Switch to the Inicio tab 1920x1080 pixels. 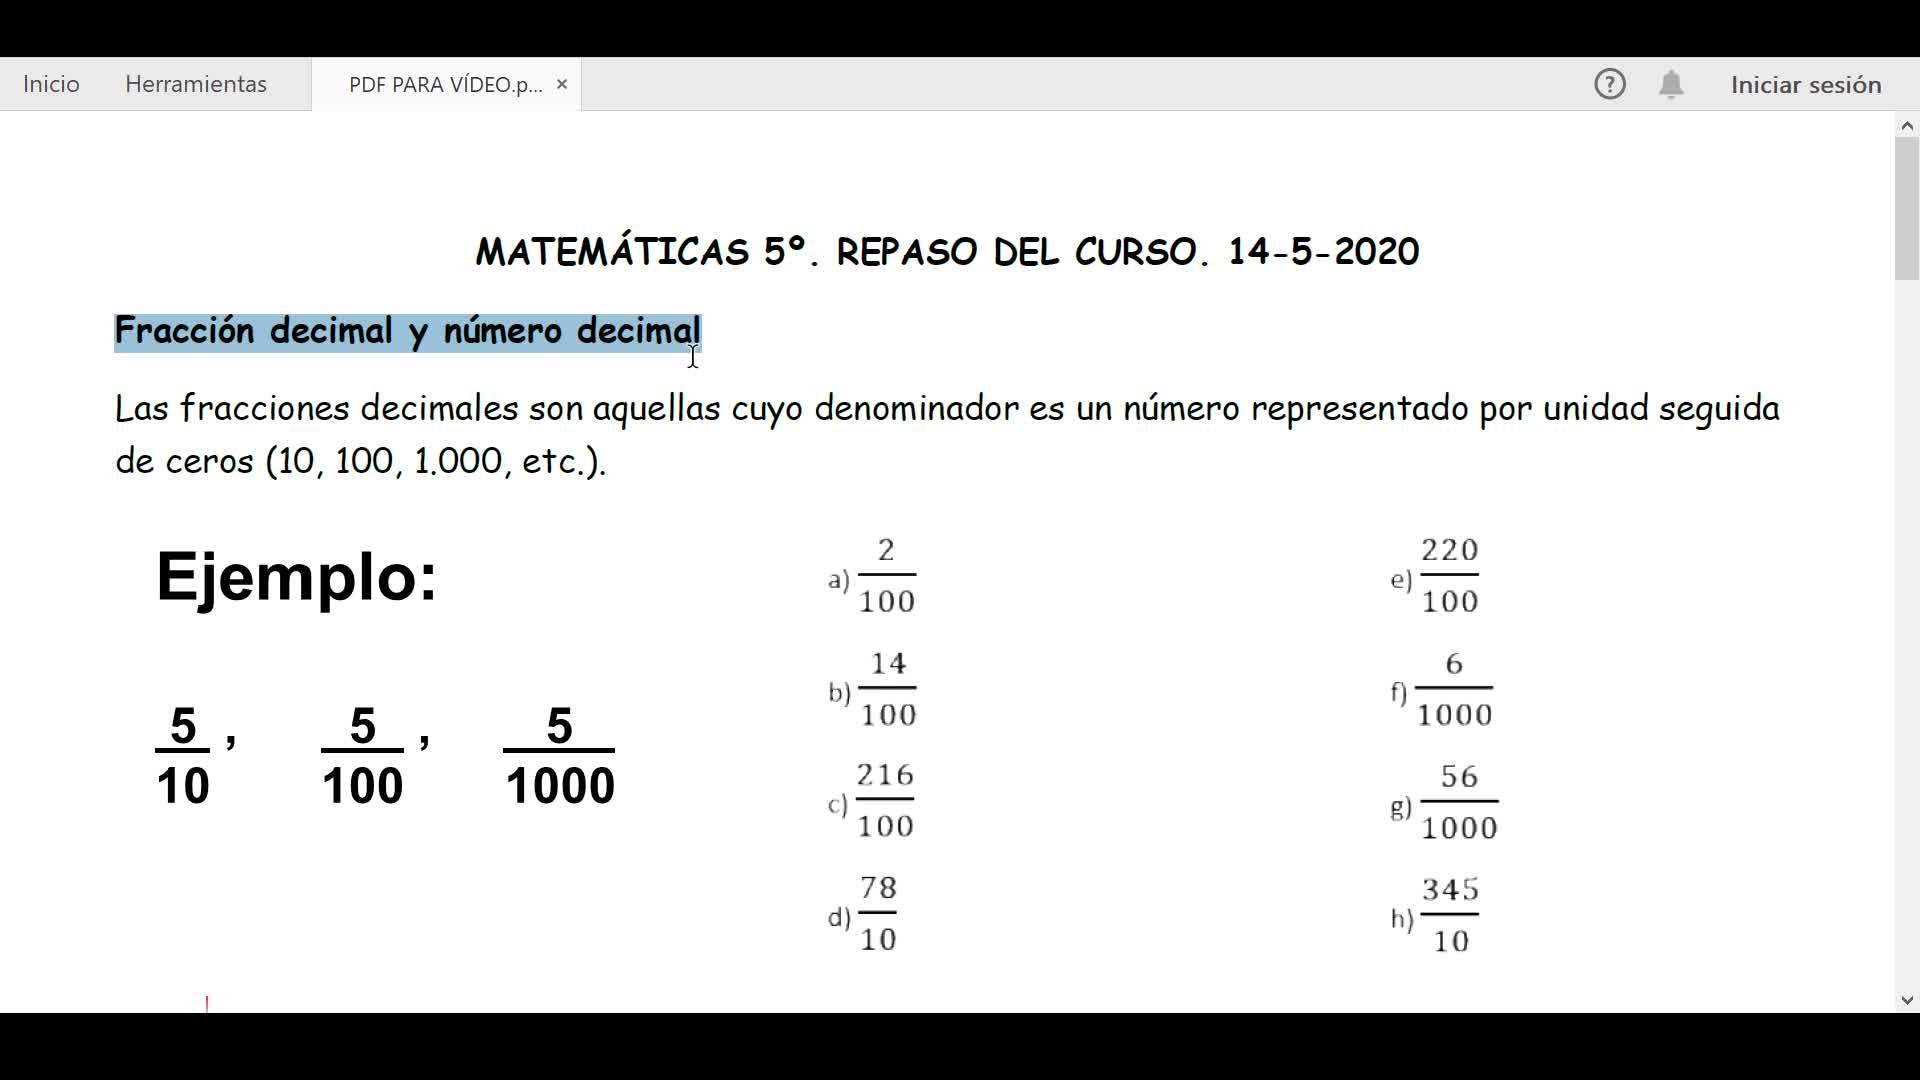(x=51, y=84)
